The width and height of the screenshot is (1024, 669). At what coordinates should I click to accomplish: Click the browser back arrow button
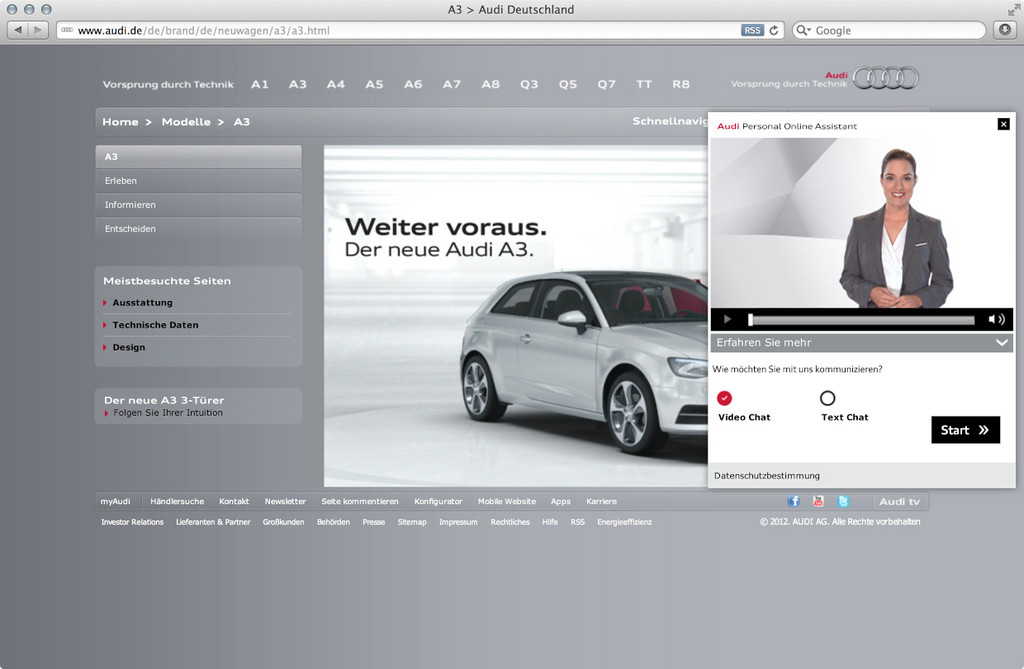[x=18, y=30]
